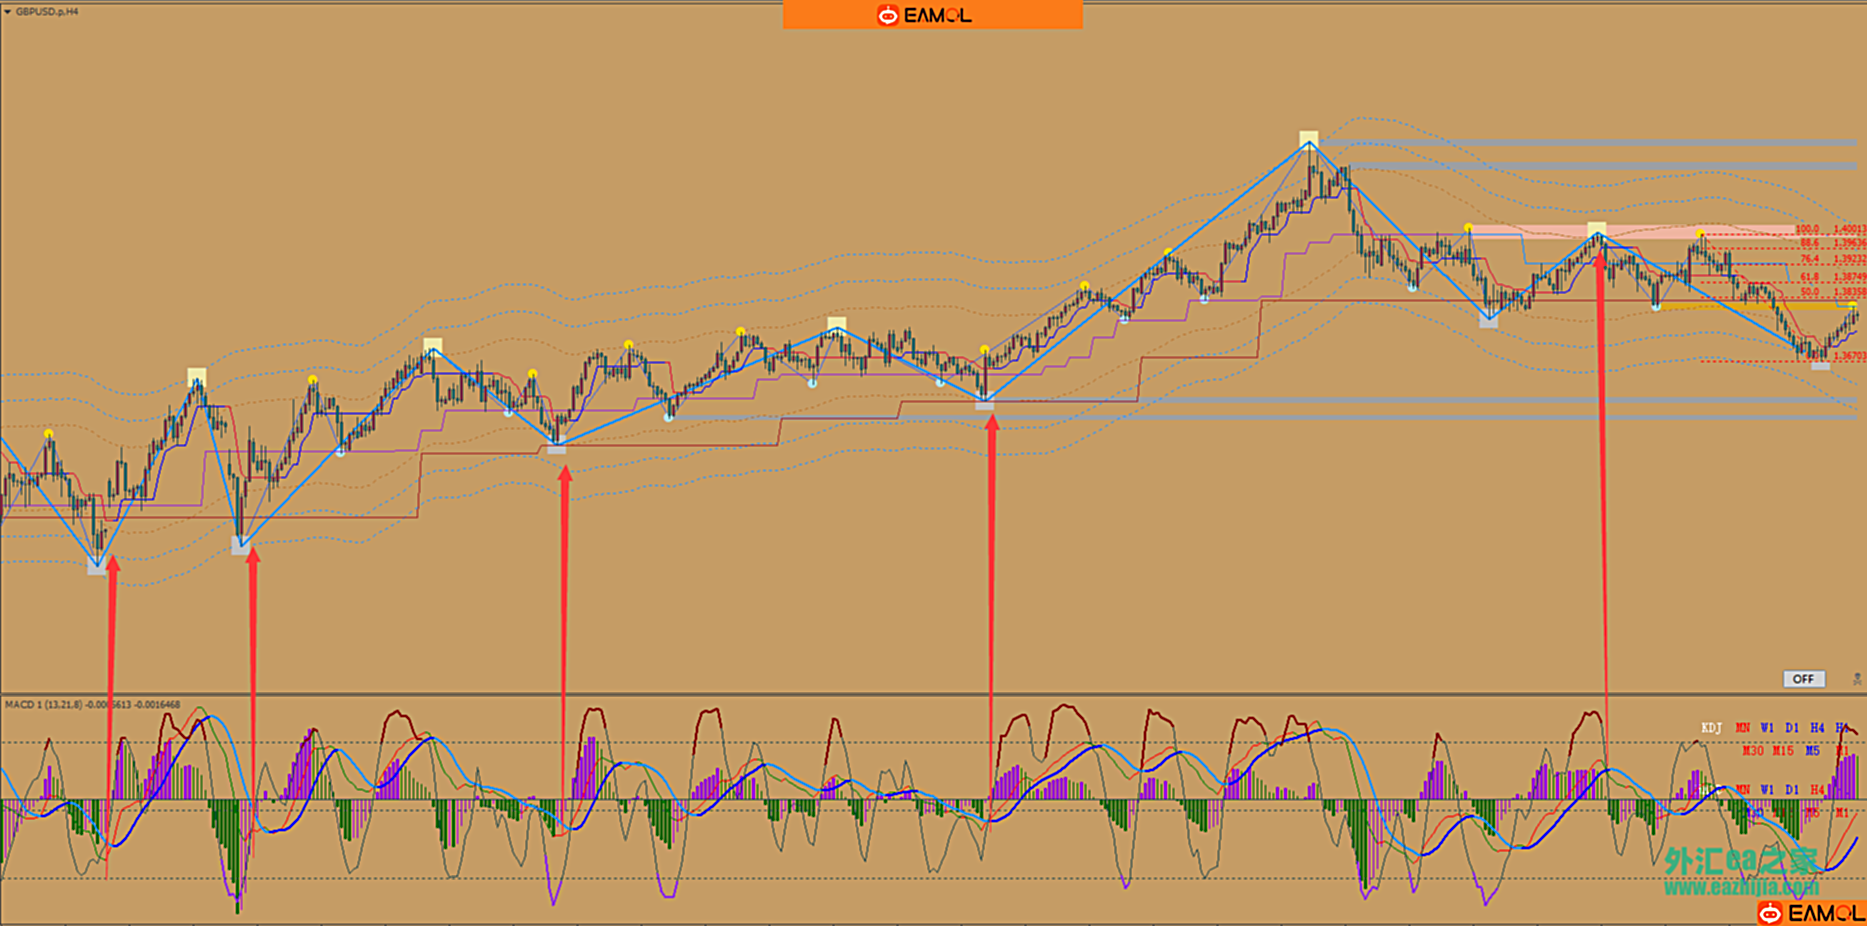Toggle the OFF button
The height and width of the screenshot is (926, 1867).
click(1803, 679)
